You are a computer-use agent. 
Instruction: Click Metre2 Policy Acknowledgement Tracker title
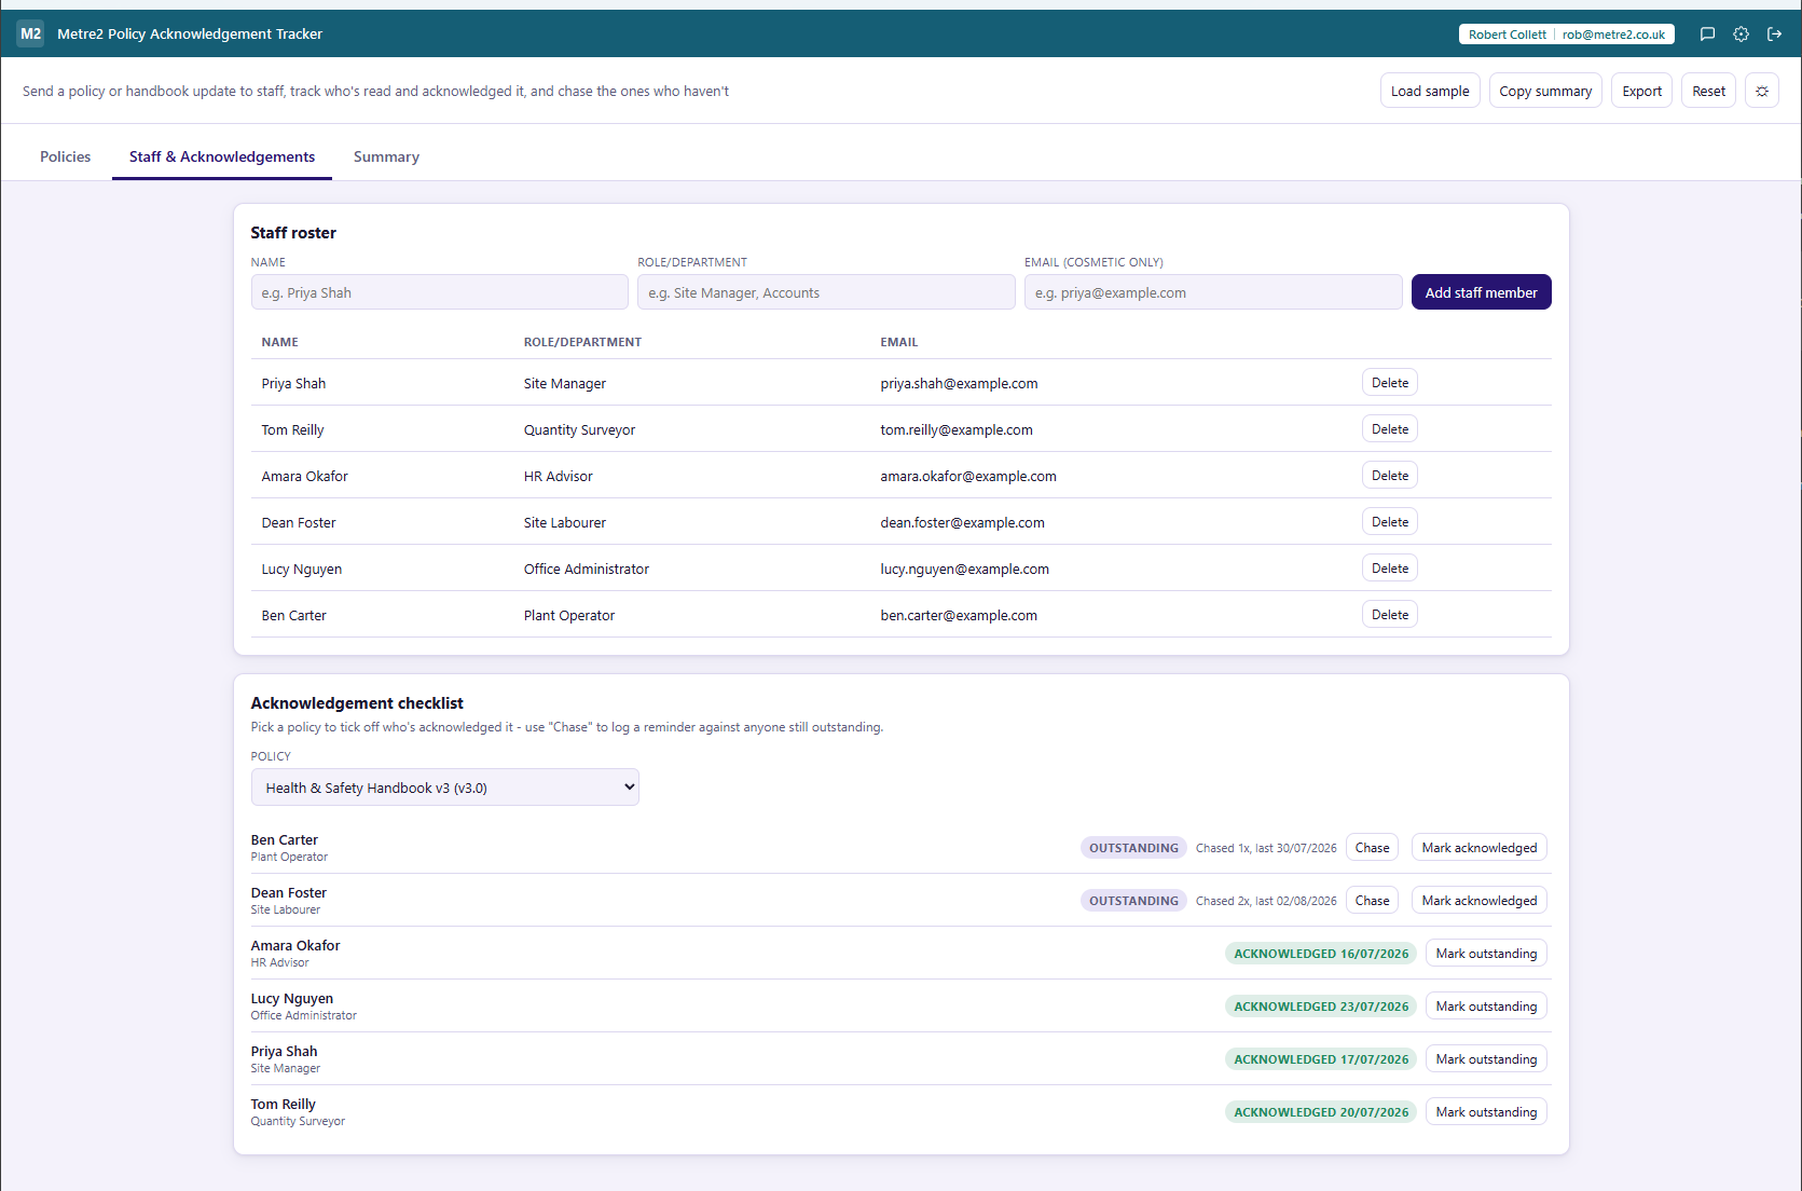click(x=190, y=34)
